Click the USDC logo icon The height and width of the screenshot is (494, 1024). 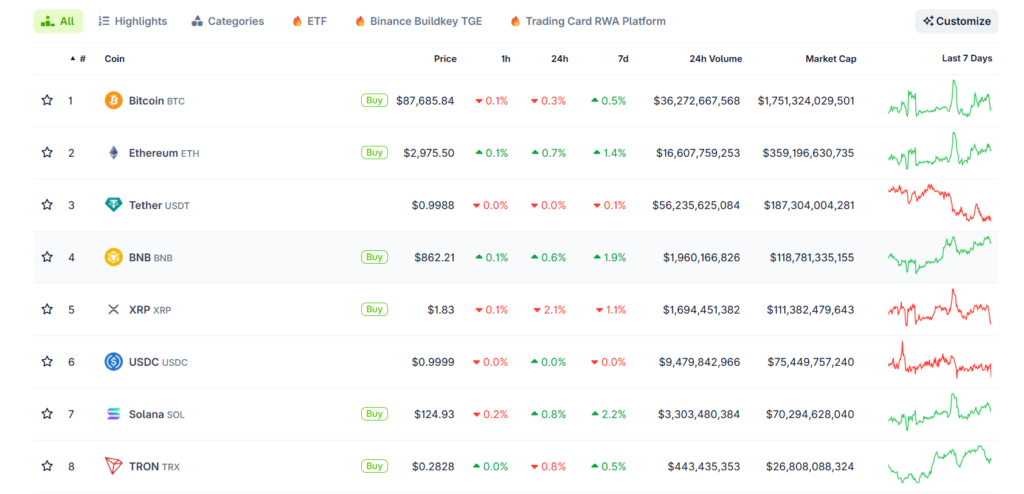(x=114, y=361)
